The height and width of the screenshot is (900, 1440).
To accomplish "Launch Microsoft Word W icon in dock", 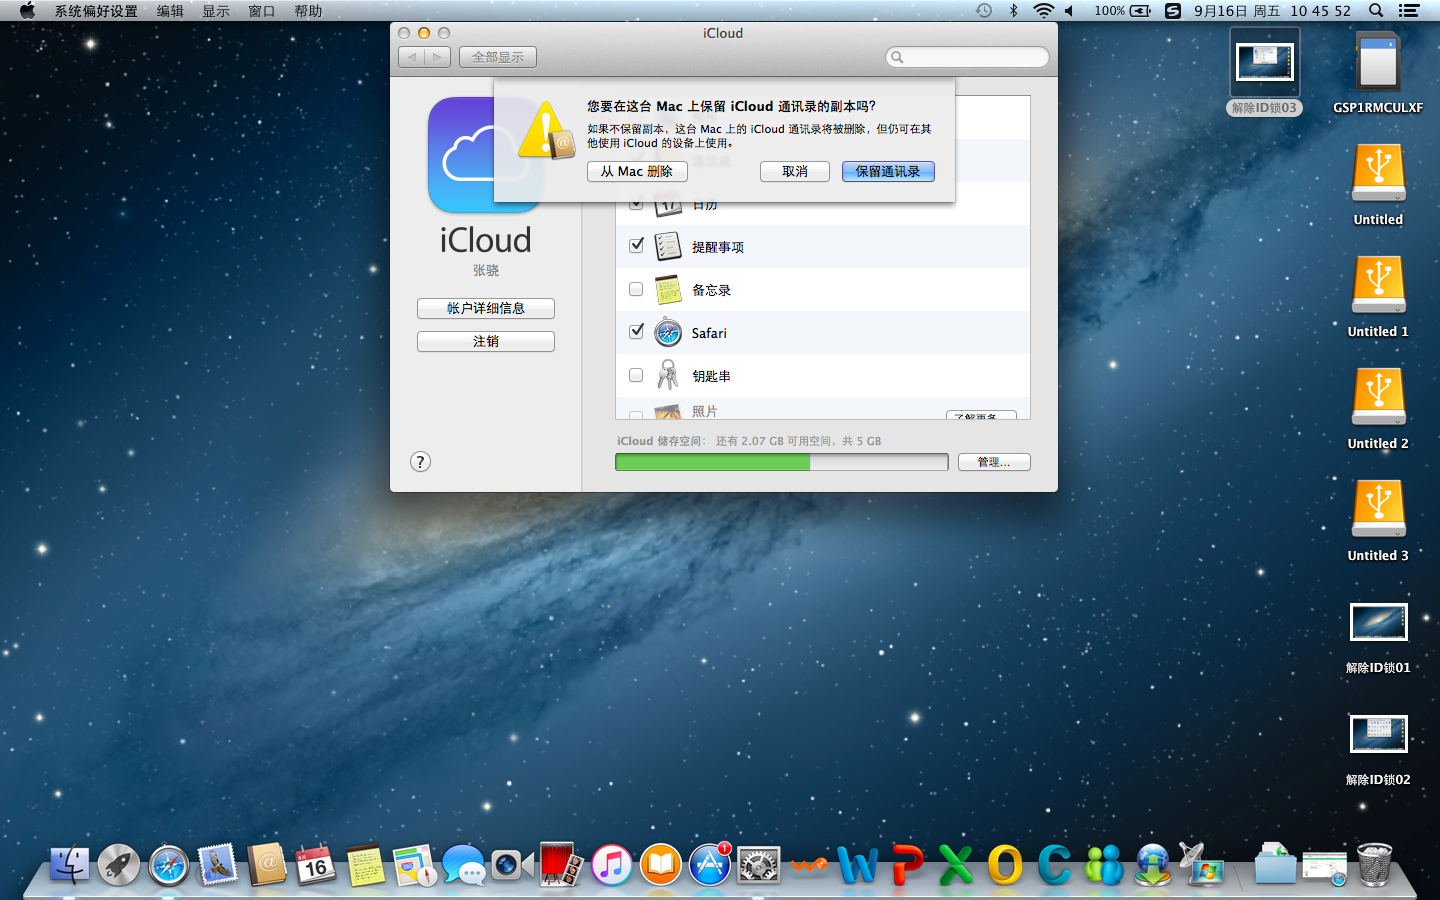I will tap(857, 865).
